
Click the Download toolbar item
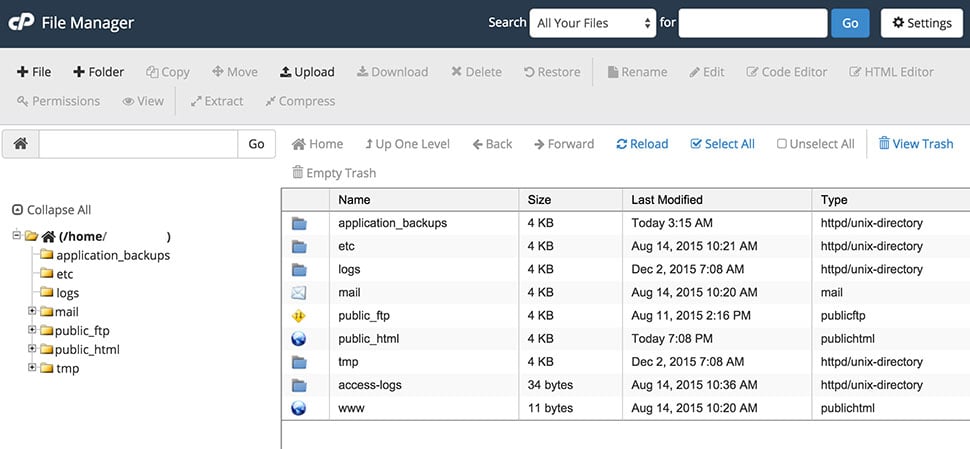pos(392,72)
